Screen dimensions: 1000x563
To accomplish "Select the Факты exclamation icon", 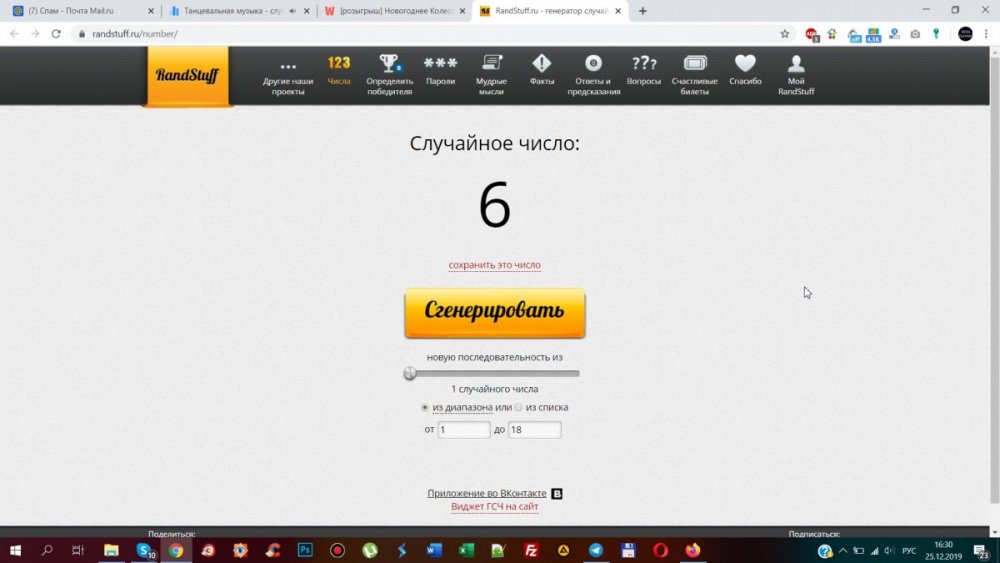I will 542,63.
